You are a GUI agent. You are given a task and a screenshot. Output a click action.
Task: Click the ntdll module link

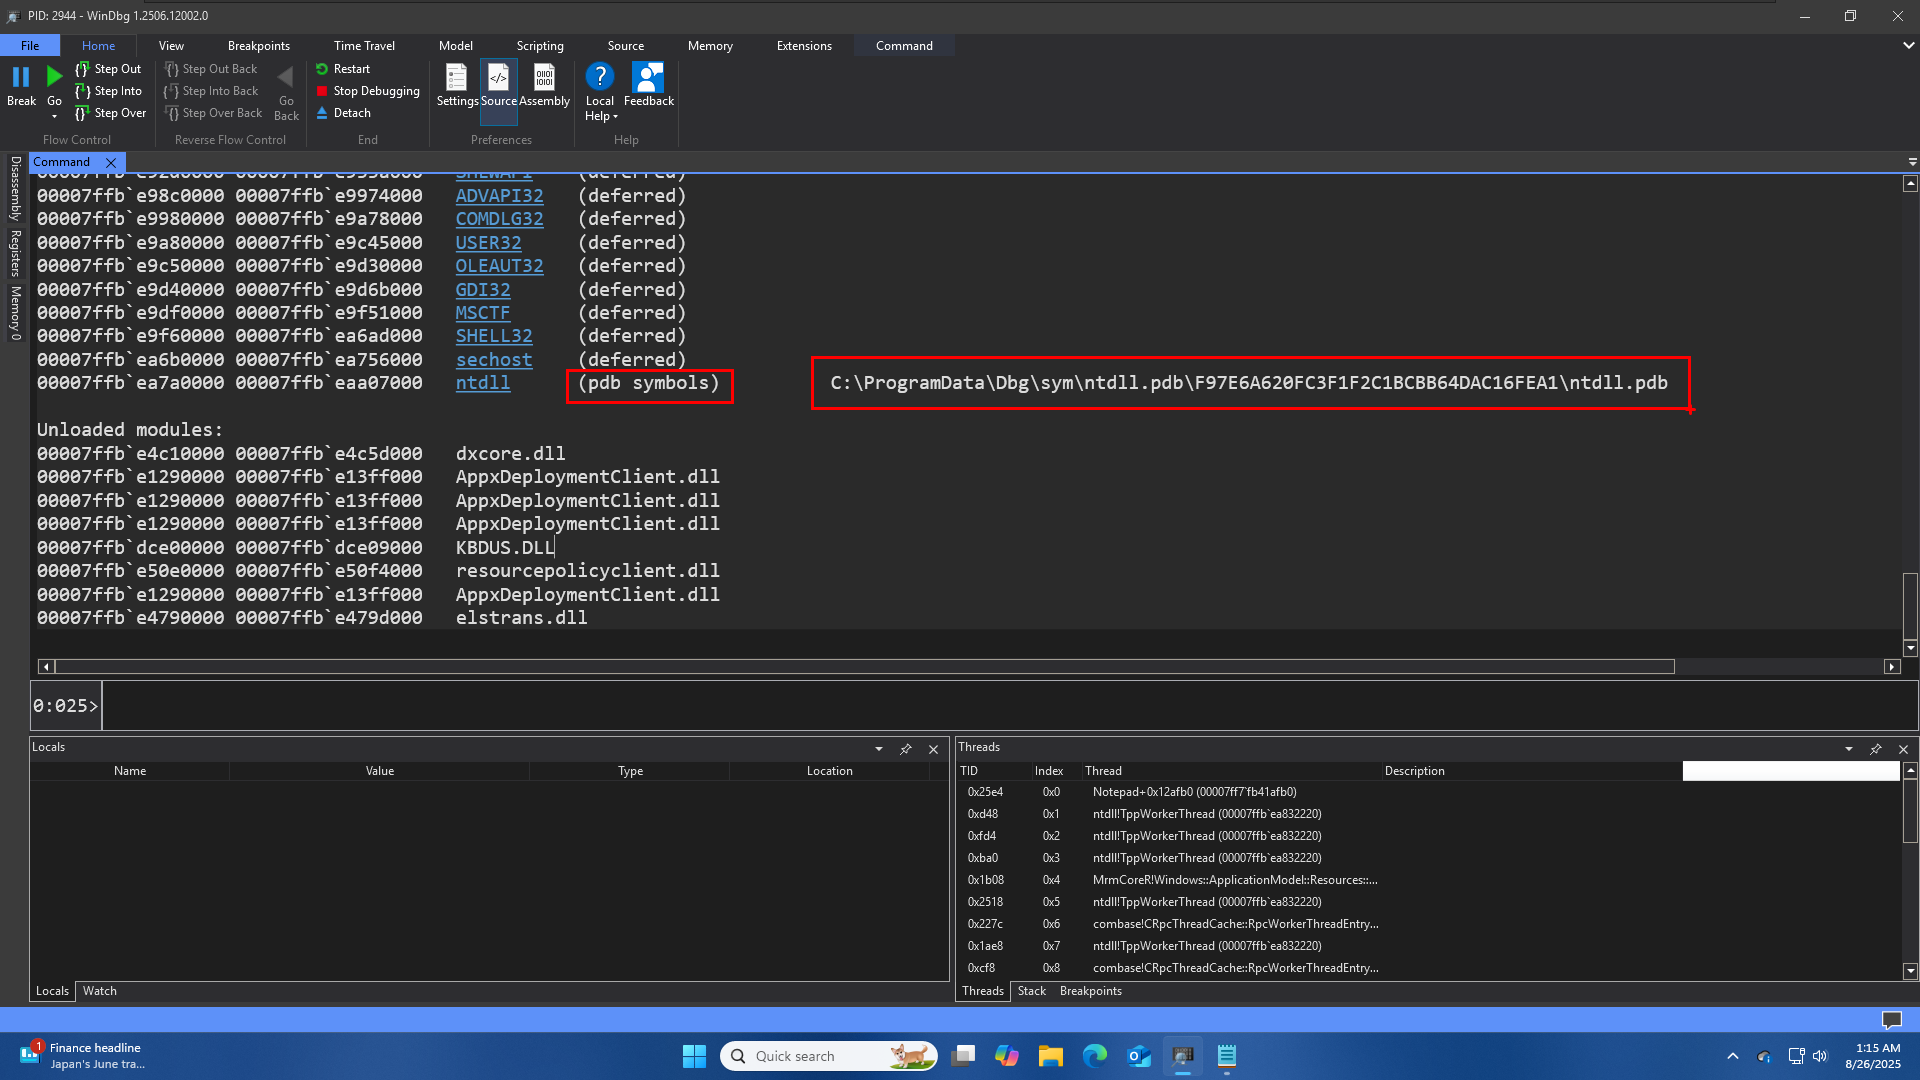[483, 383]
